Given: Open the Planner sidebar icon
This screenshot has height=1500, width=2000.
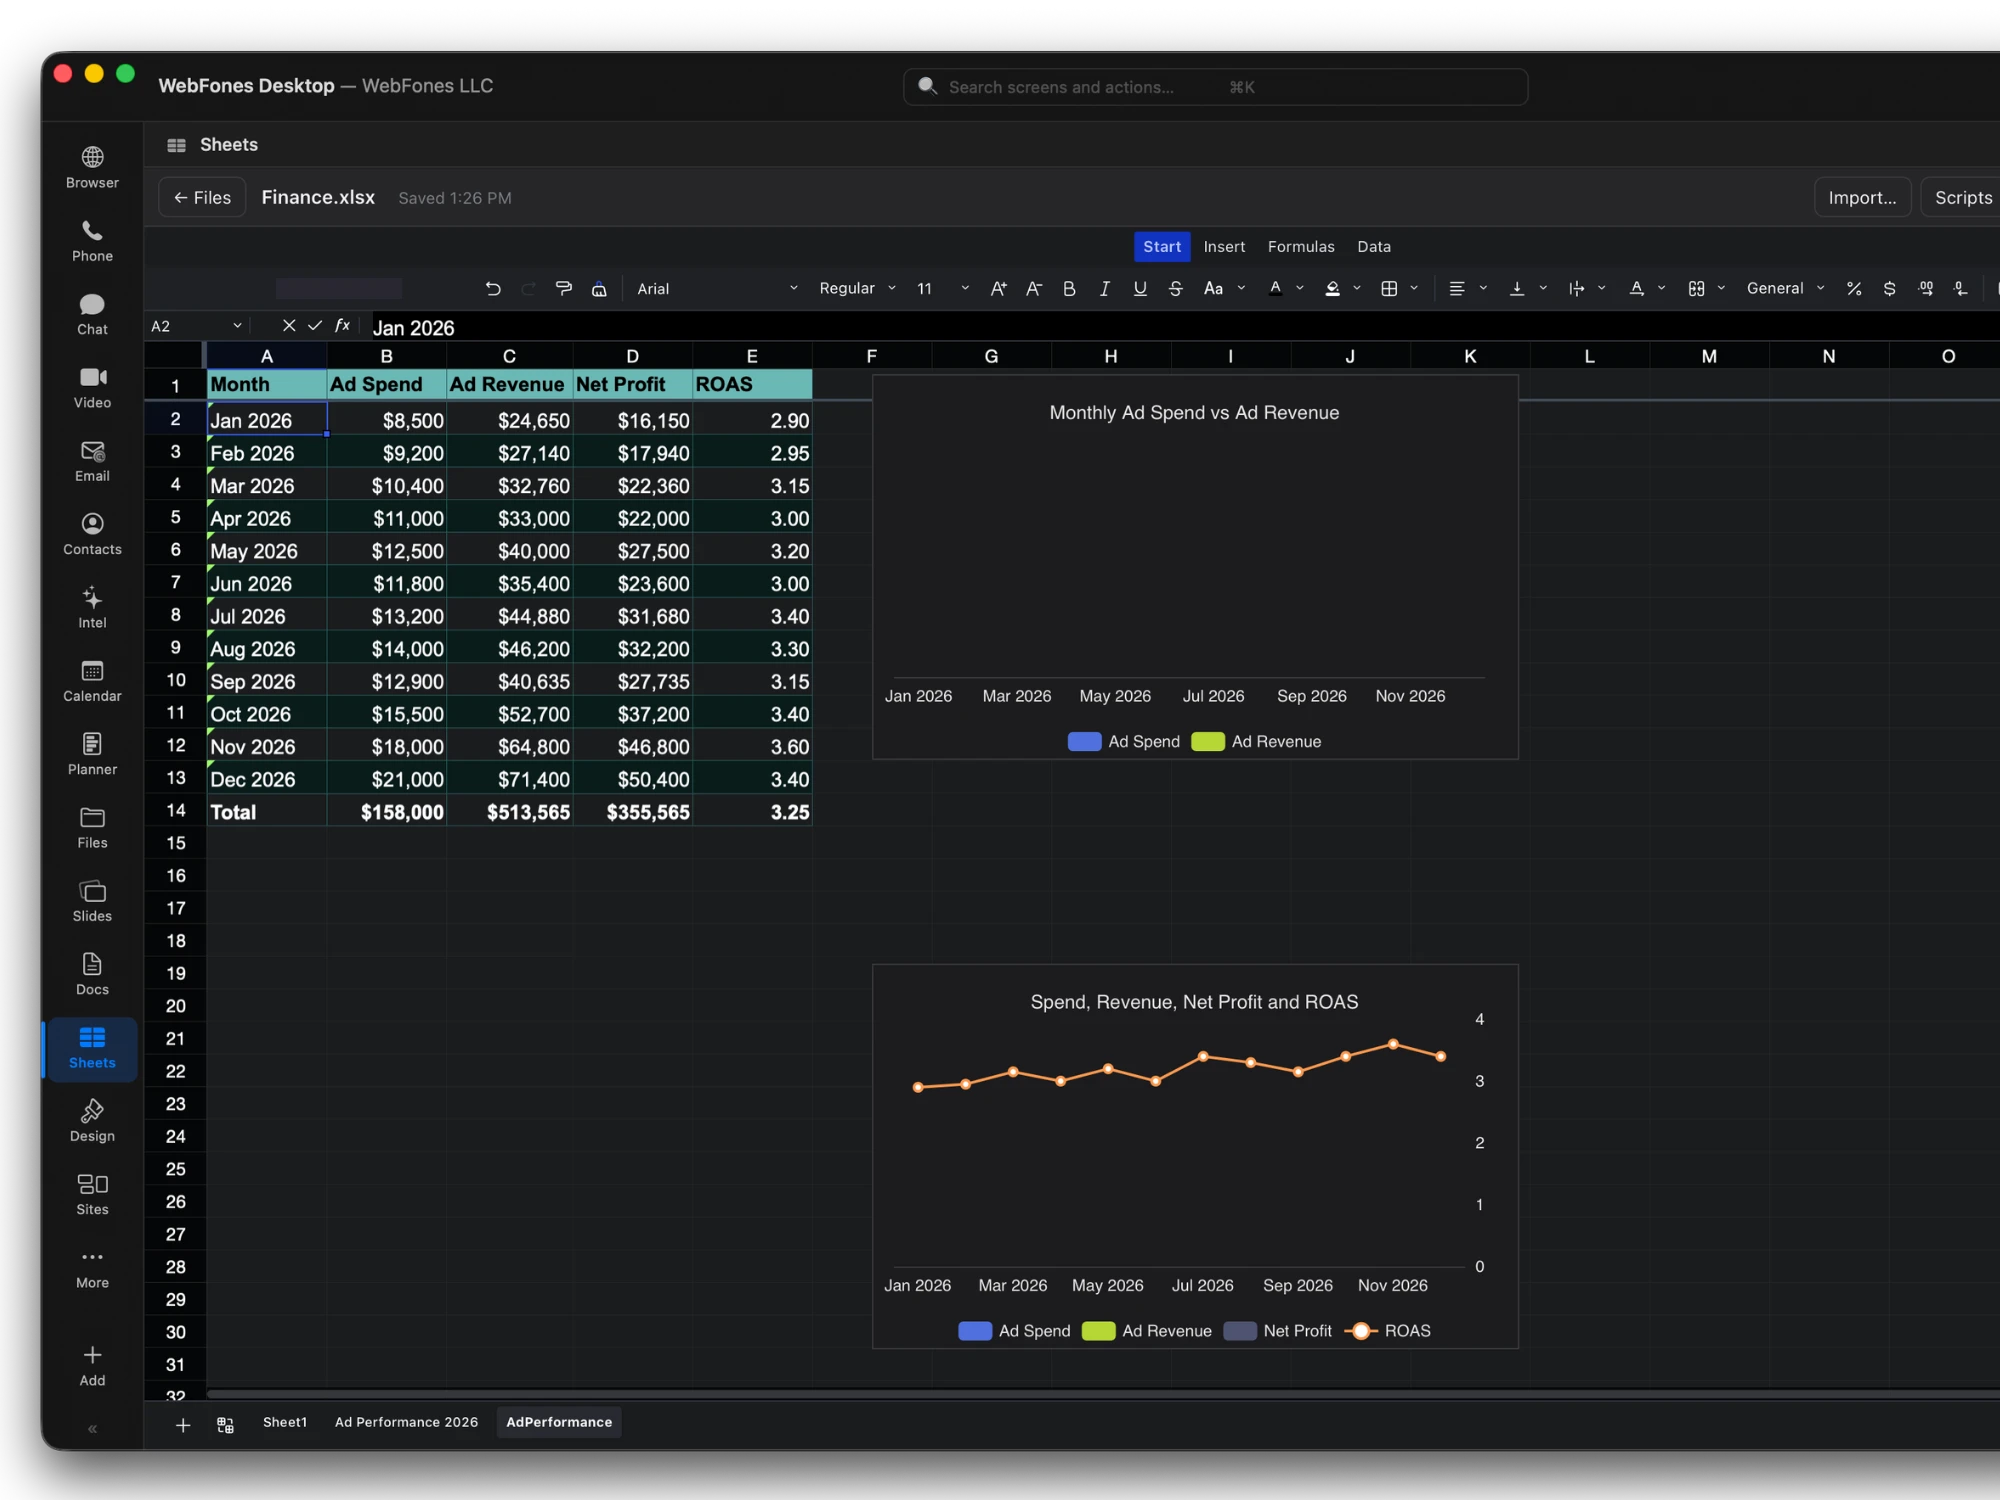Looking at the screenshot, I should click(92, 754).
